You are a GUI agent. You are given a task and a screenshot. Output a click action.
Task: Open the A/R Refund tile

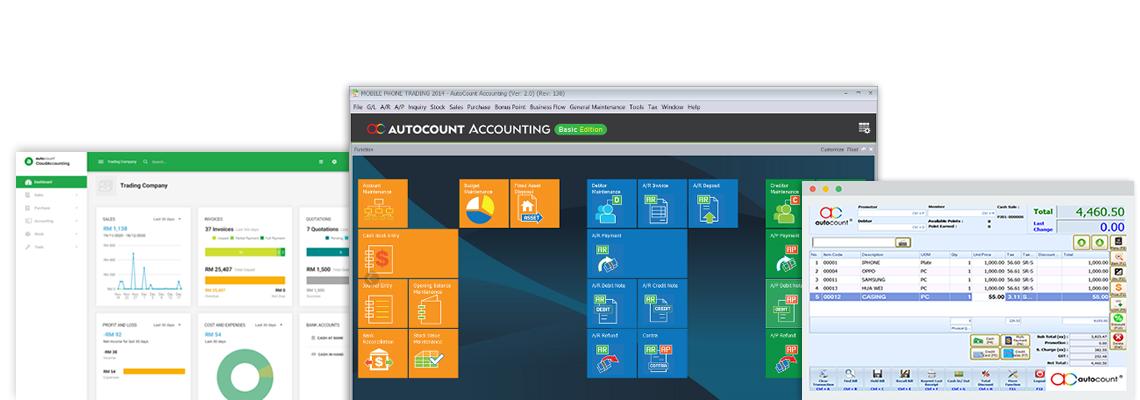612,353
